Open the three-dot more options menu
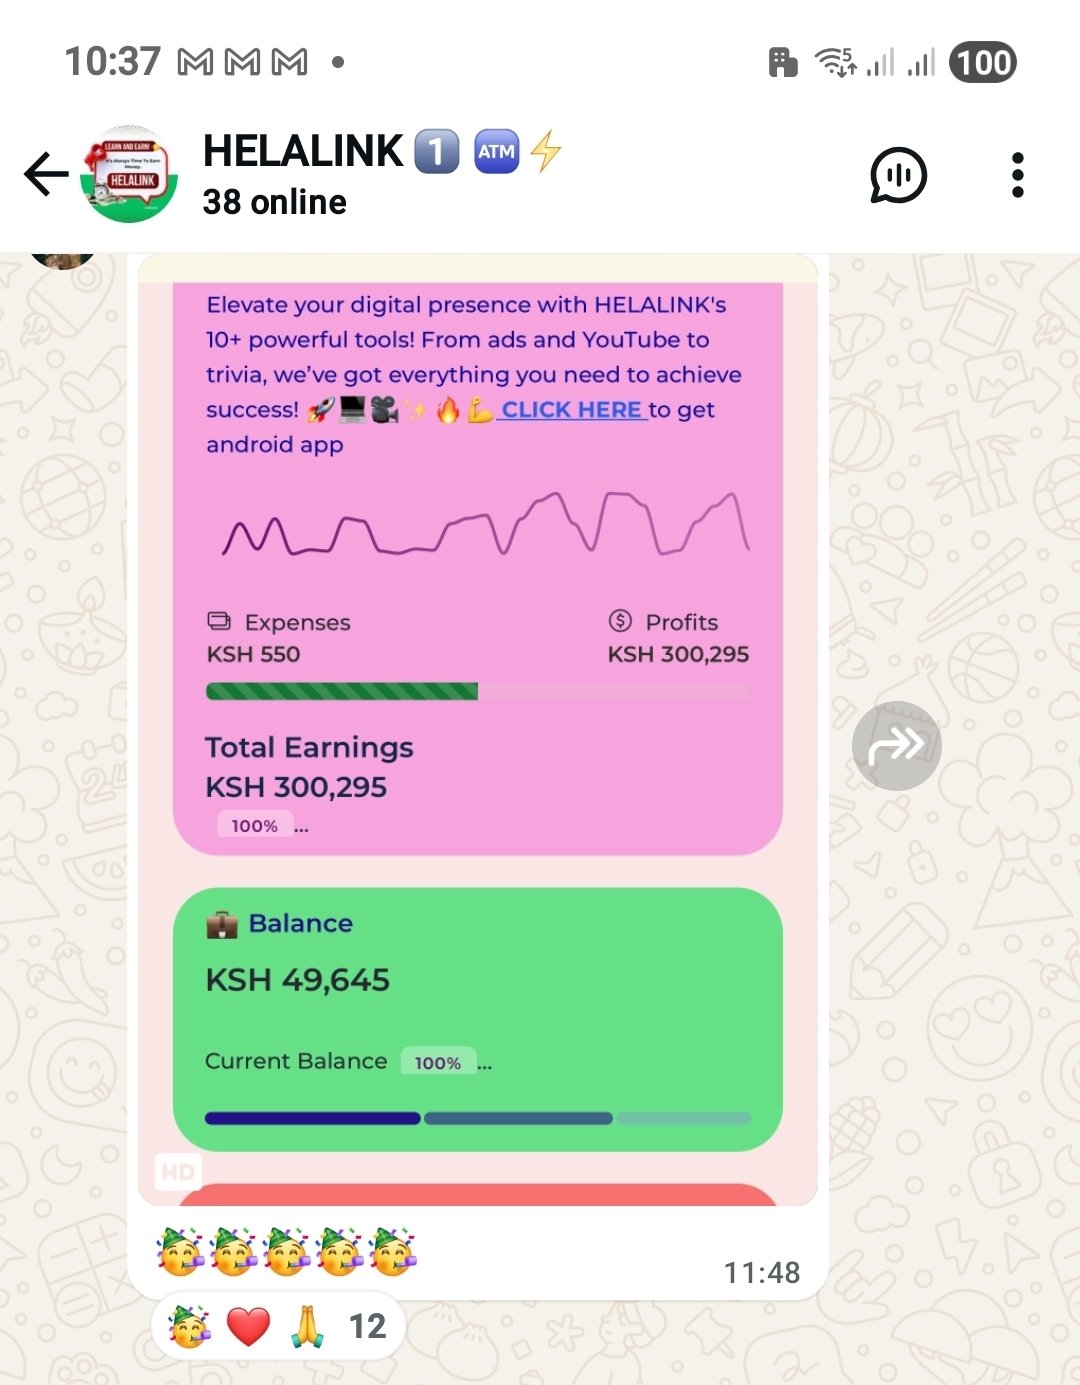This screenshot has height=1385, width=1080. (1018, 175)
